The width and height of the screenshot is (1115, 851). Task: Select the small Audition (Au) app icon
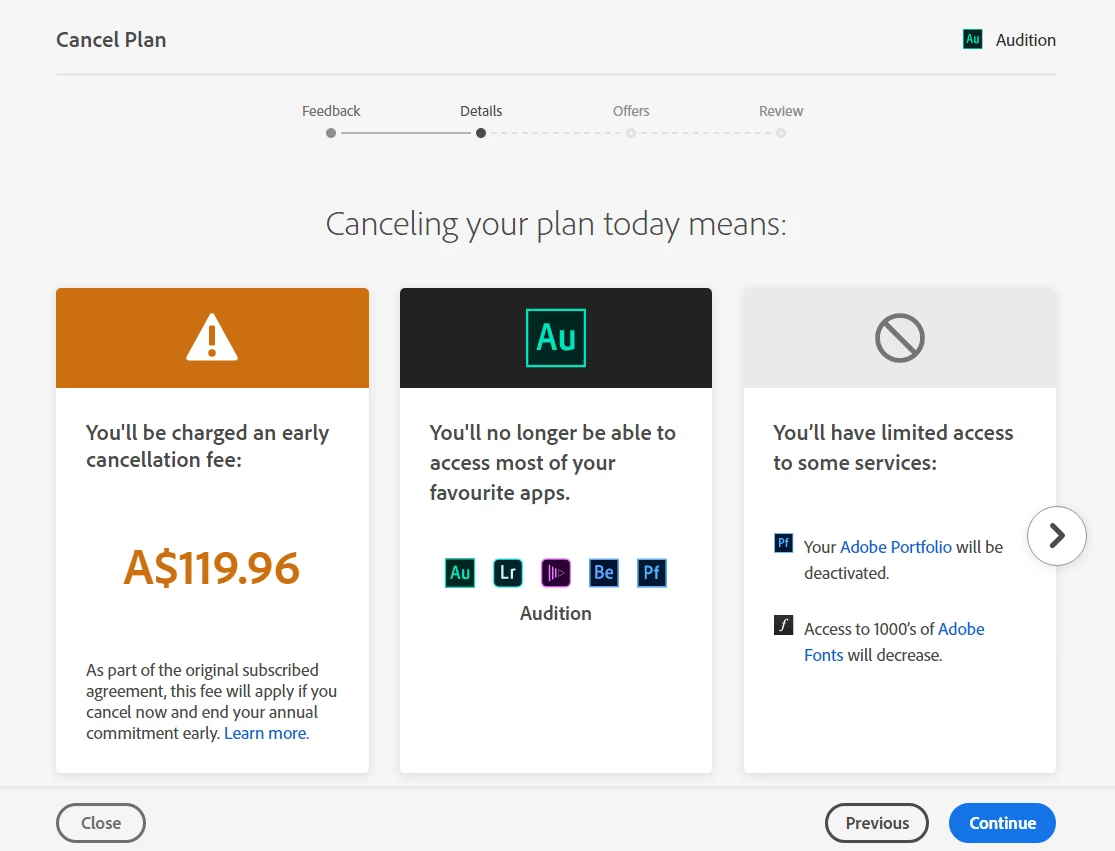coord(459,572)
